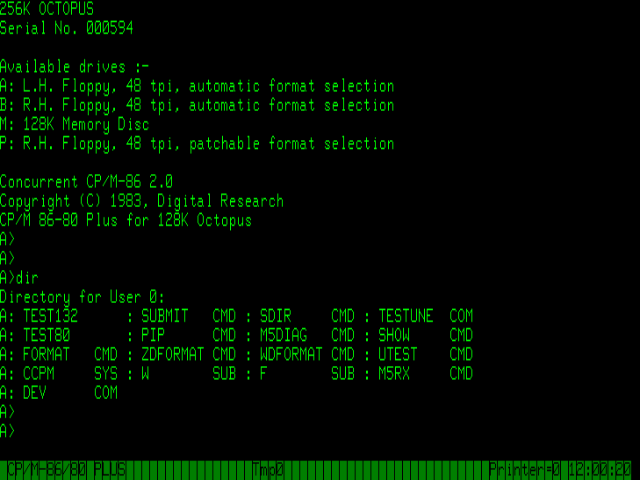
Task: Click the M: 128K Memory Disc line
Action: point(74,125)
